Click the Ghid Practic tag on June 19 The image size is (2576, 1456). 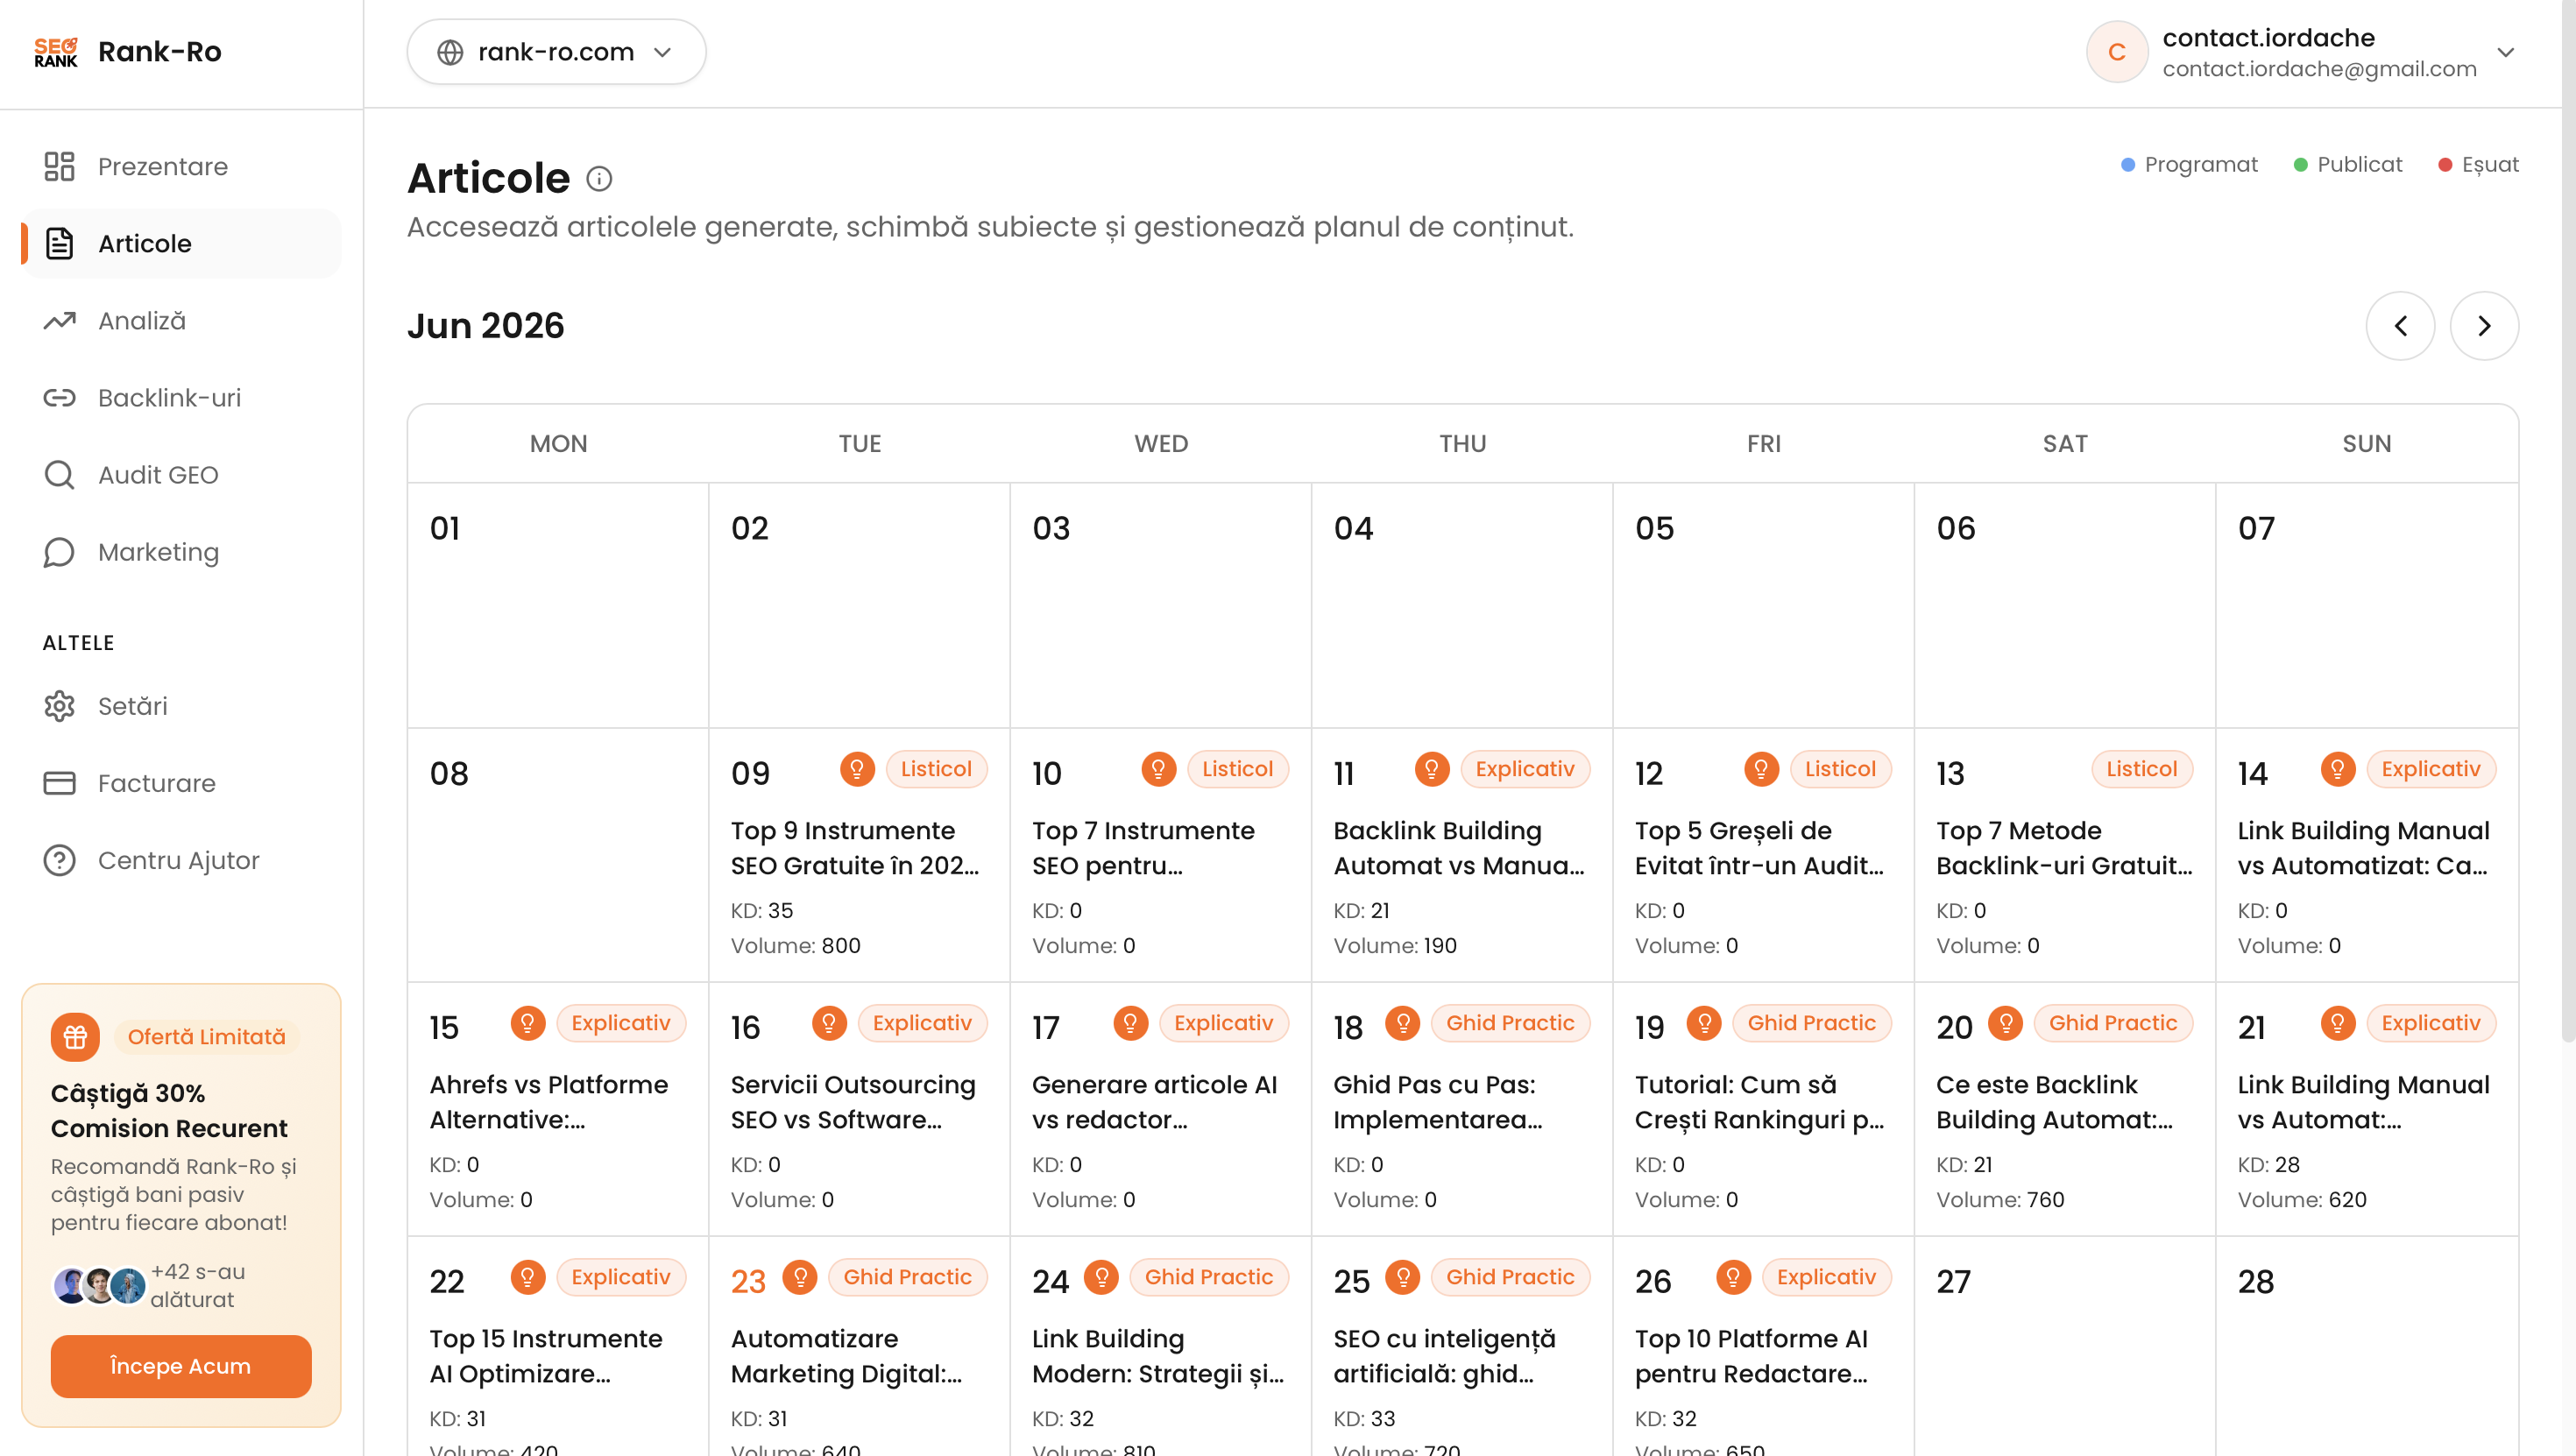point(1811,1023)
